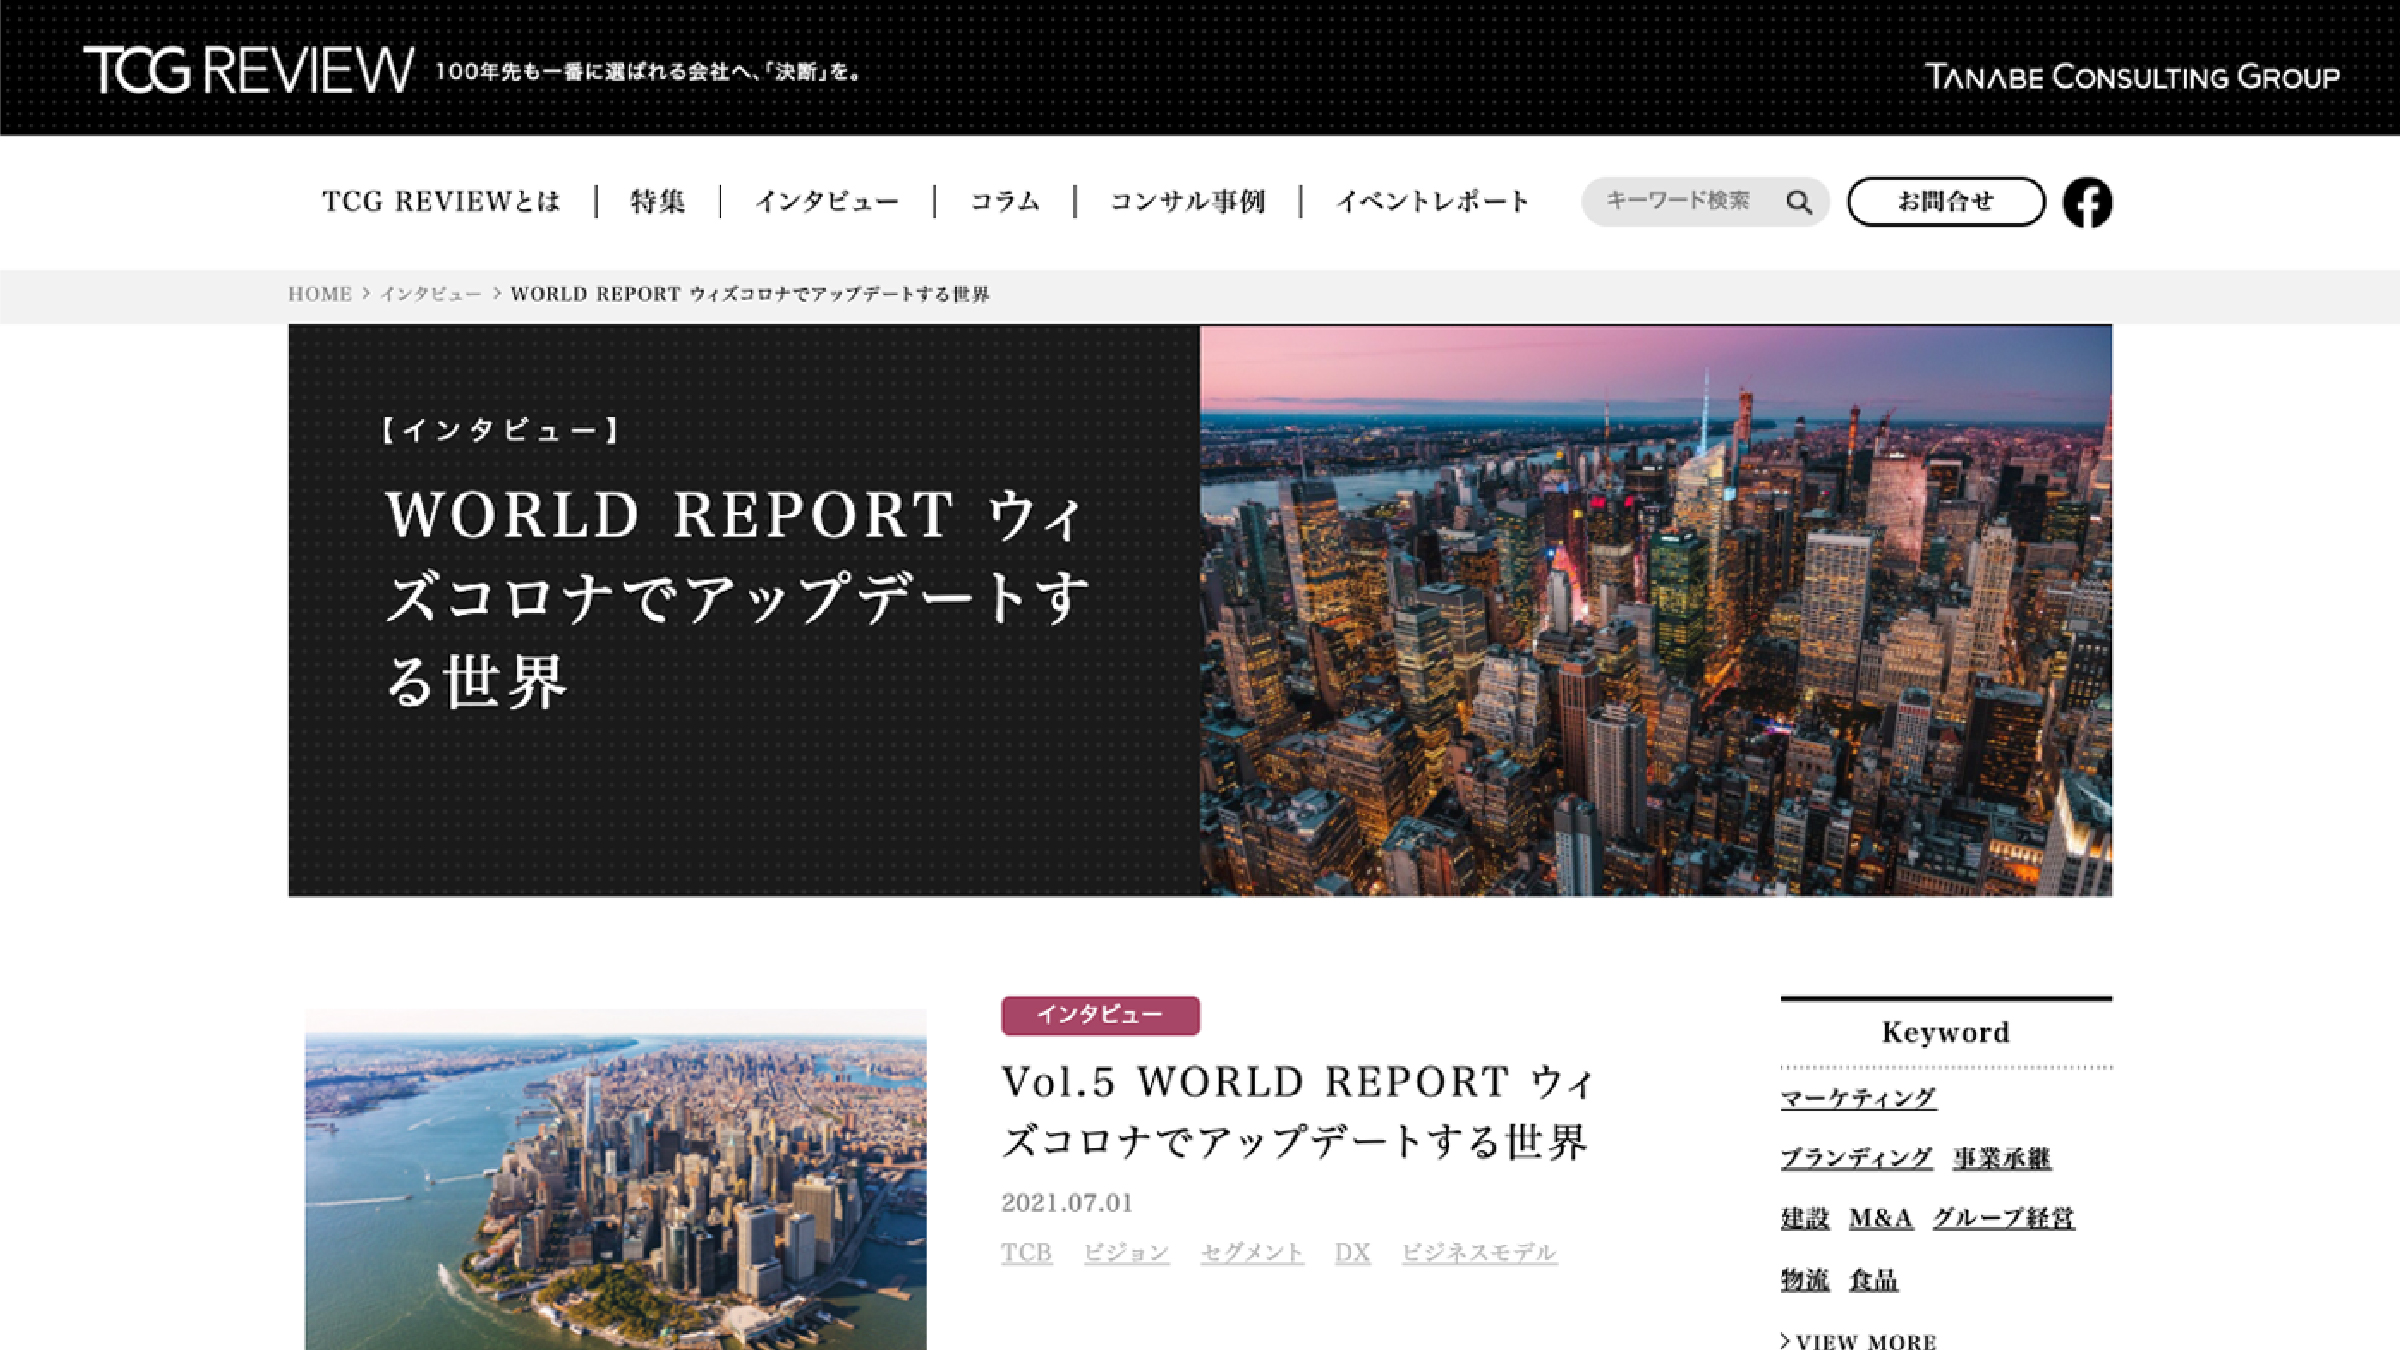Click the magnifier search icon
The height and width of the screenshot is (1350, 2400).
[1799, 202]
